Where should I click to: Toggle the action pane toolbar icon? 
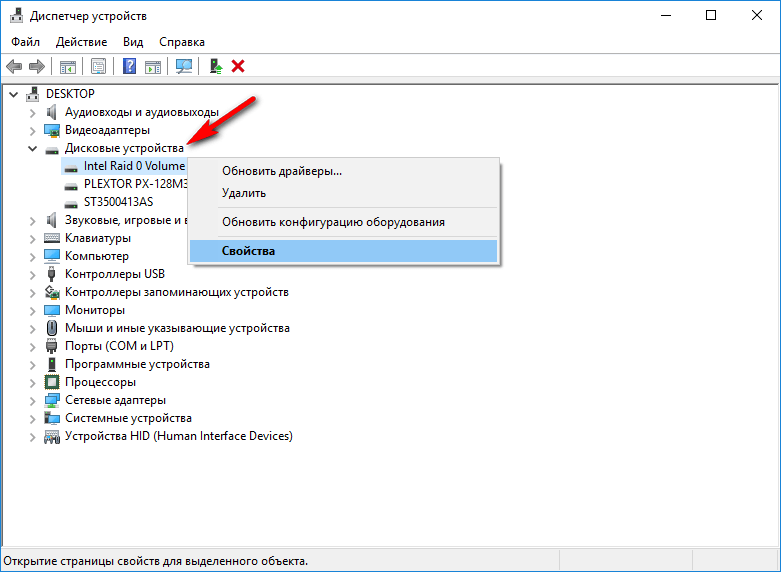tap(153, 66)
